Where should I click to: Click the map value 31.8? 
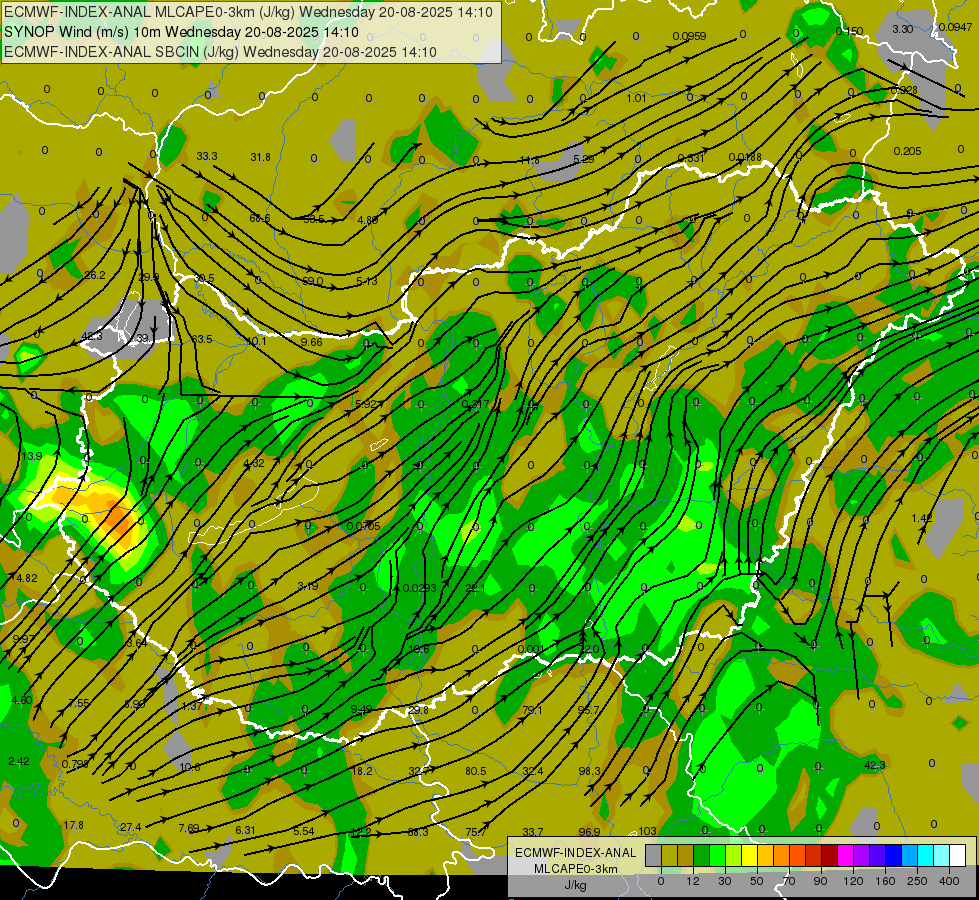[260, 157]
